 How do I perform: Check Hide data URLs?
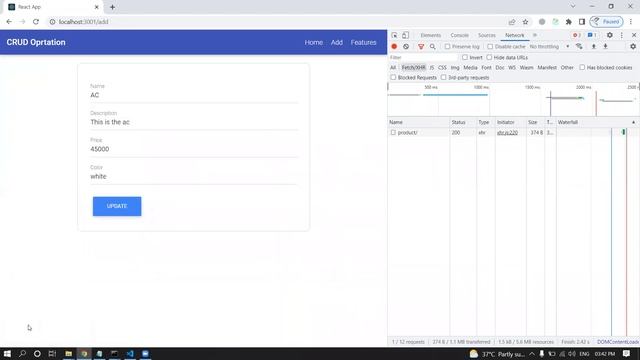pos(489,58)
